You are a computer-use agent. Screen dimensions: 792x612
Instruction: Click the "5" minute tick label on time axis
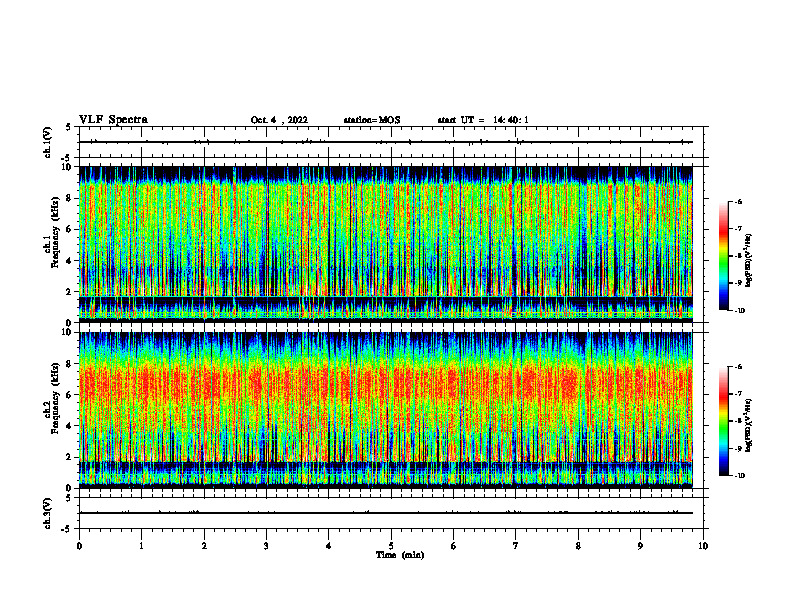(x=391, y=546)
